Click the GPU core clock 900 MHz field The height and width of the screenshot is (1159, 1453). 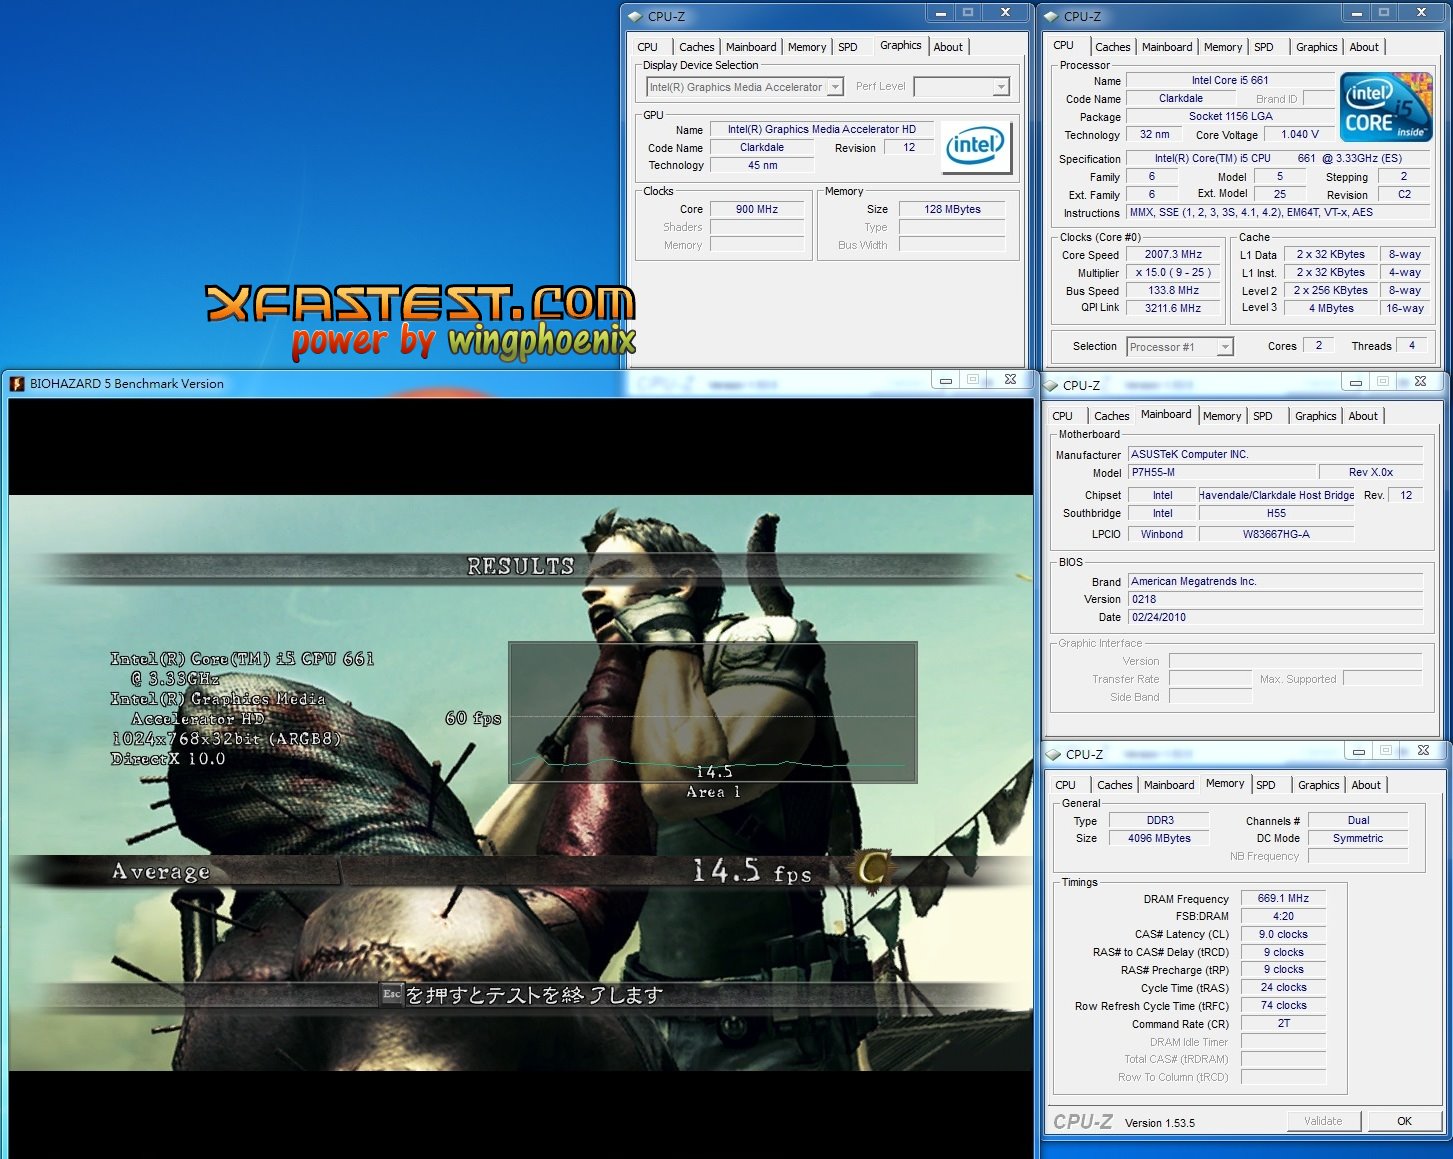click(757, 209)
